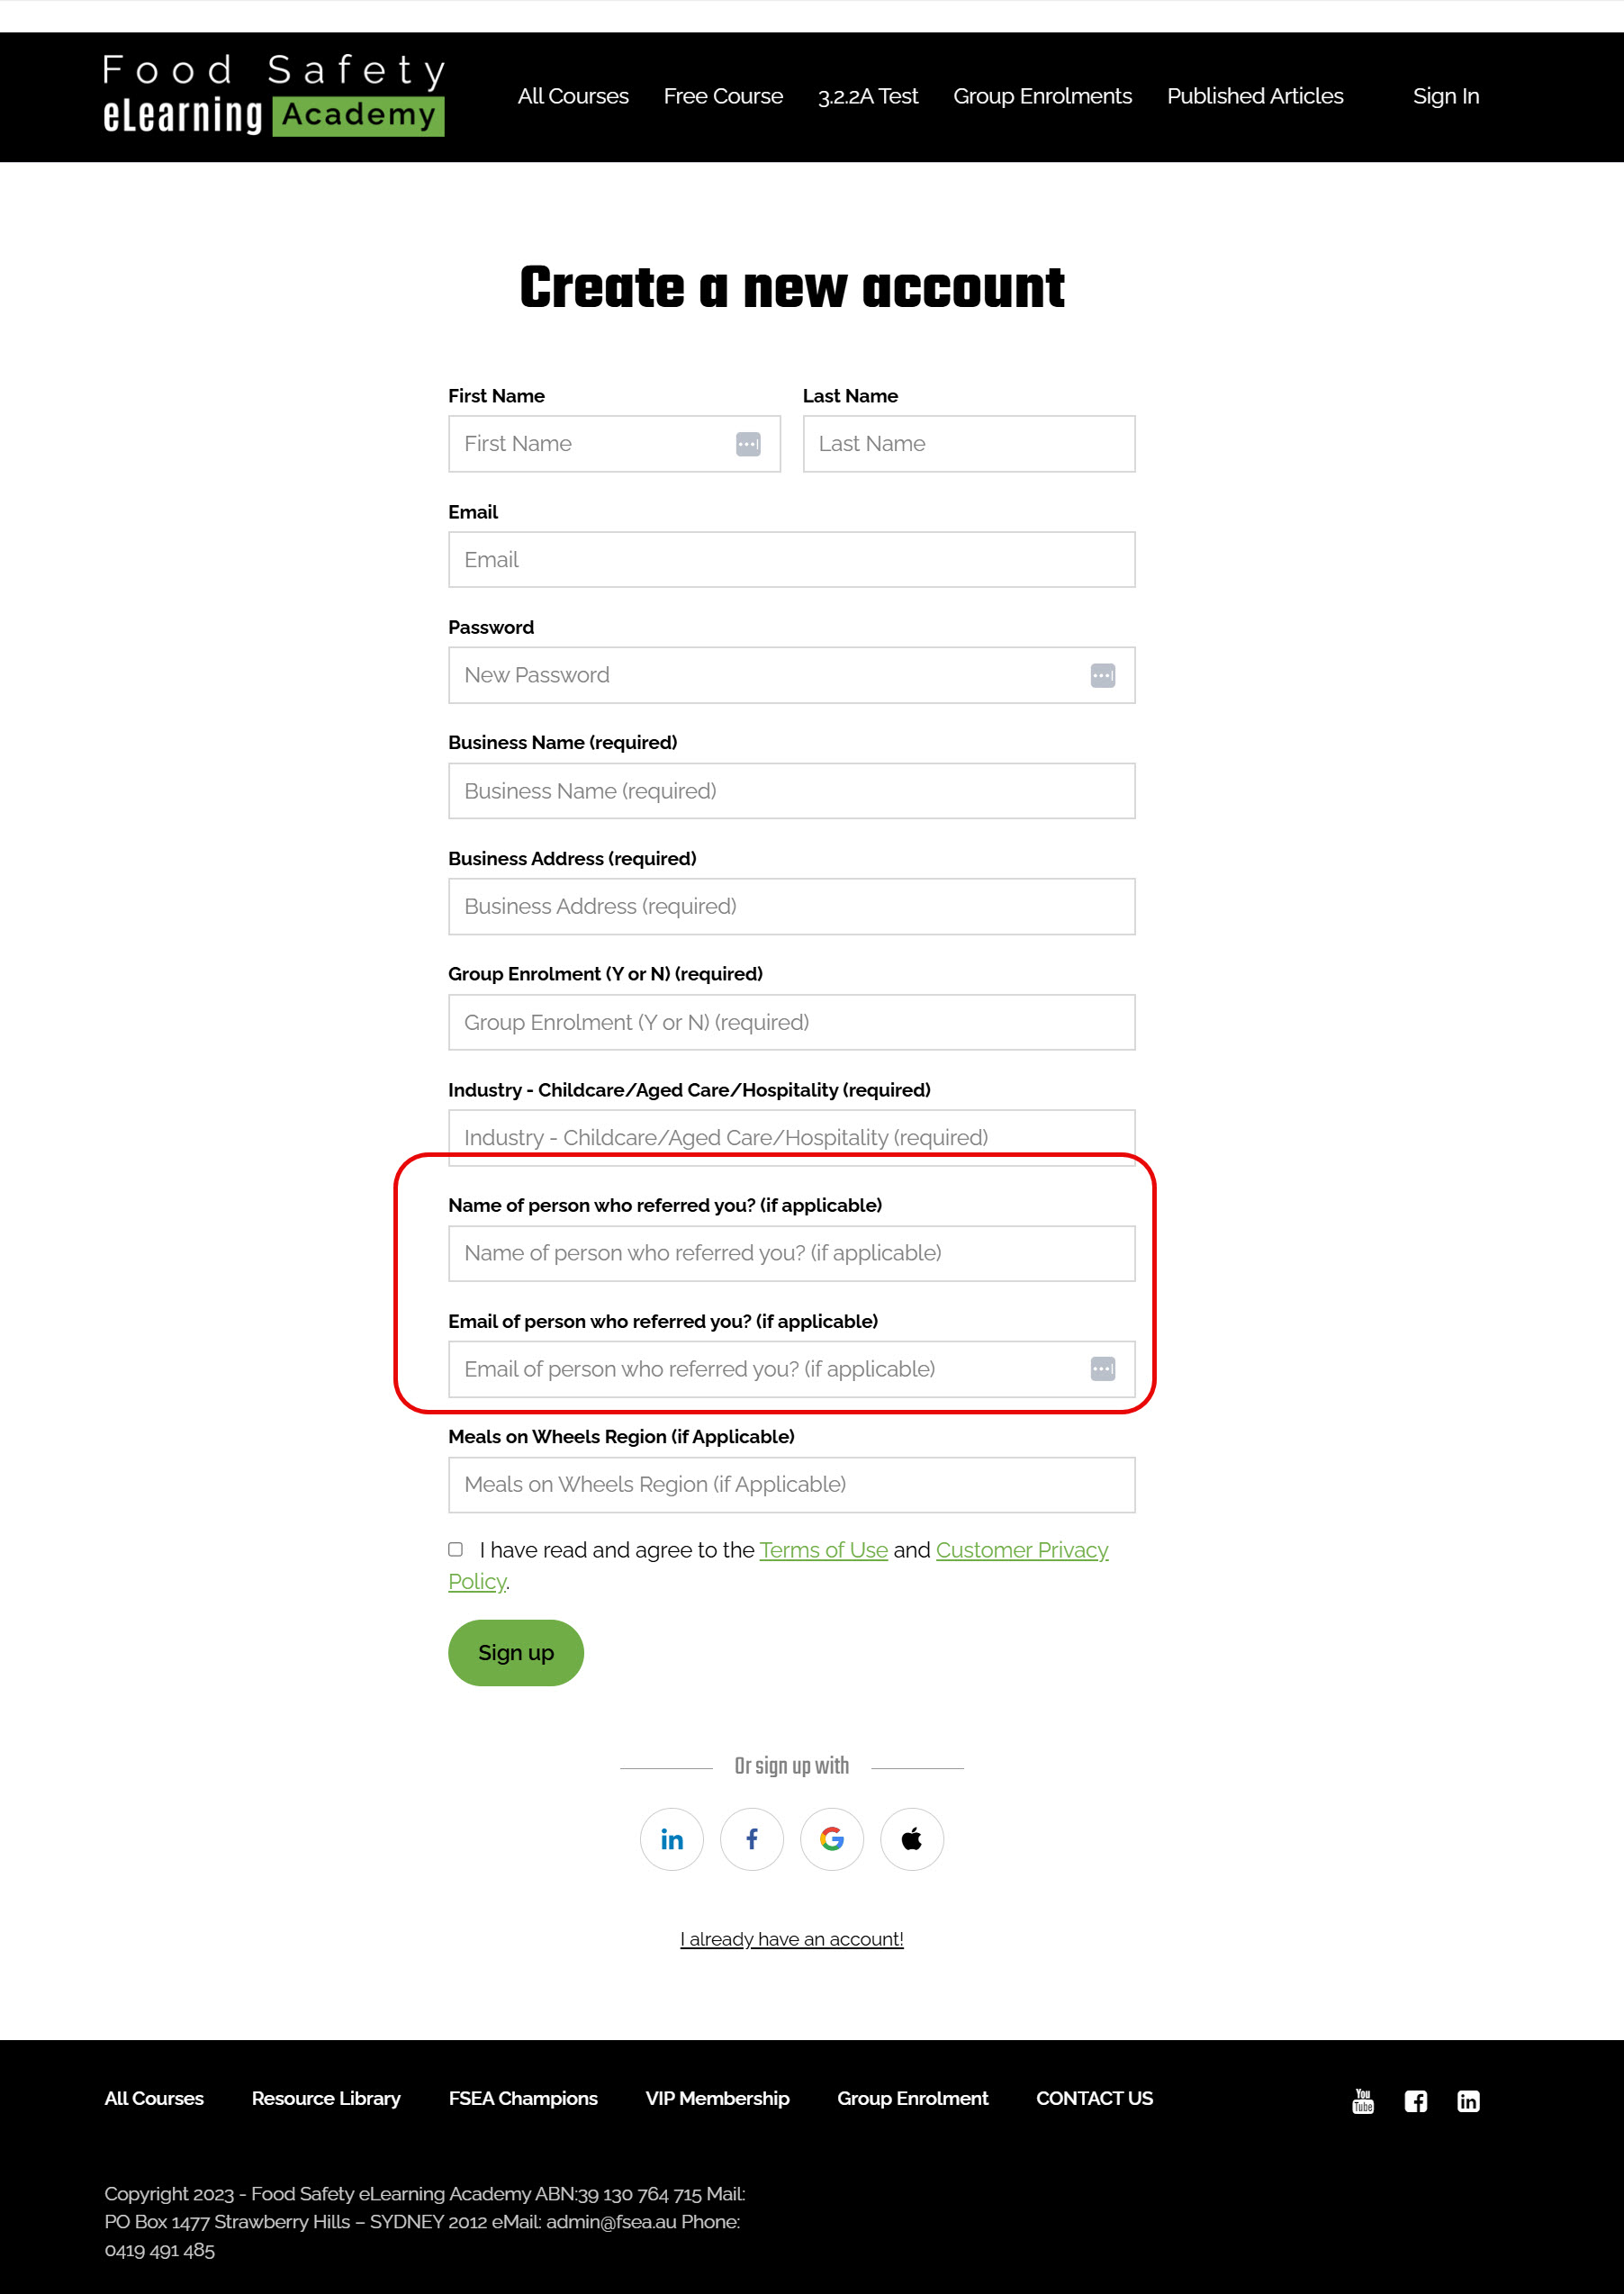Click the Business Name (required) field

point(792,791)
